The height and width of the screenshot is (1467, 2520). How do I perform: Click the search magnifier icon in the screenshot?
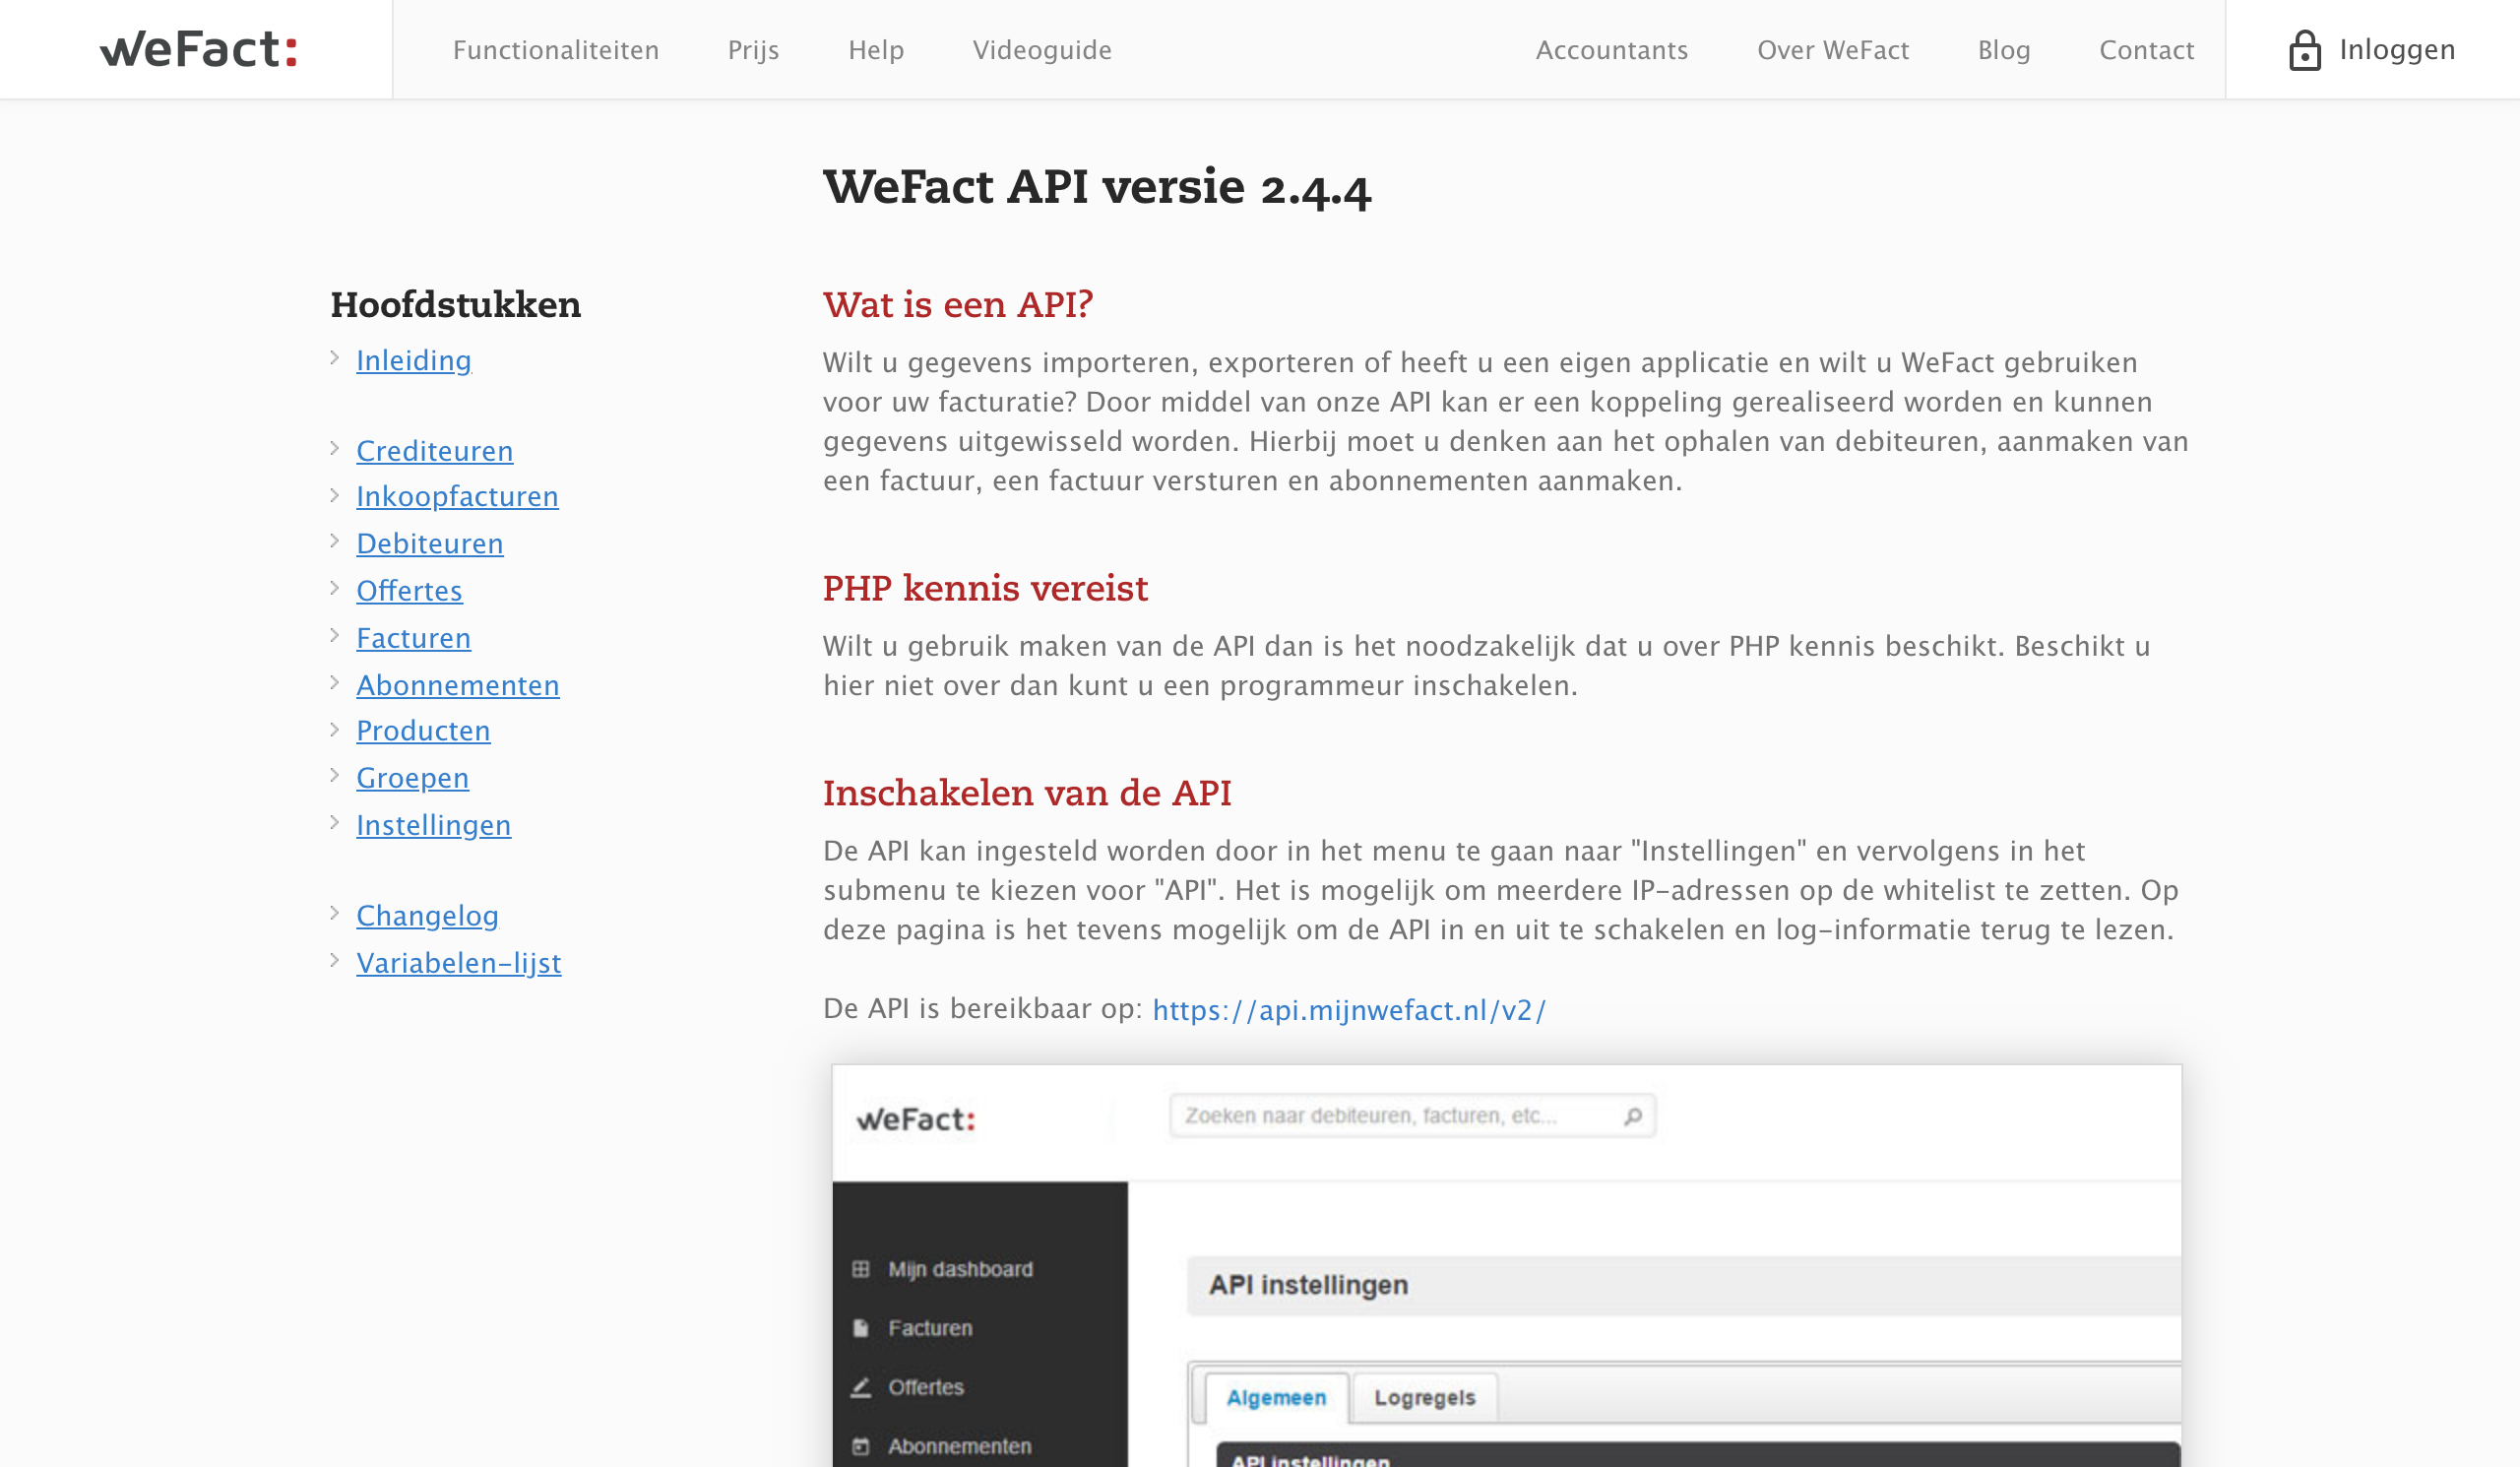click(x=1632, y=1116)
